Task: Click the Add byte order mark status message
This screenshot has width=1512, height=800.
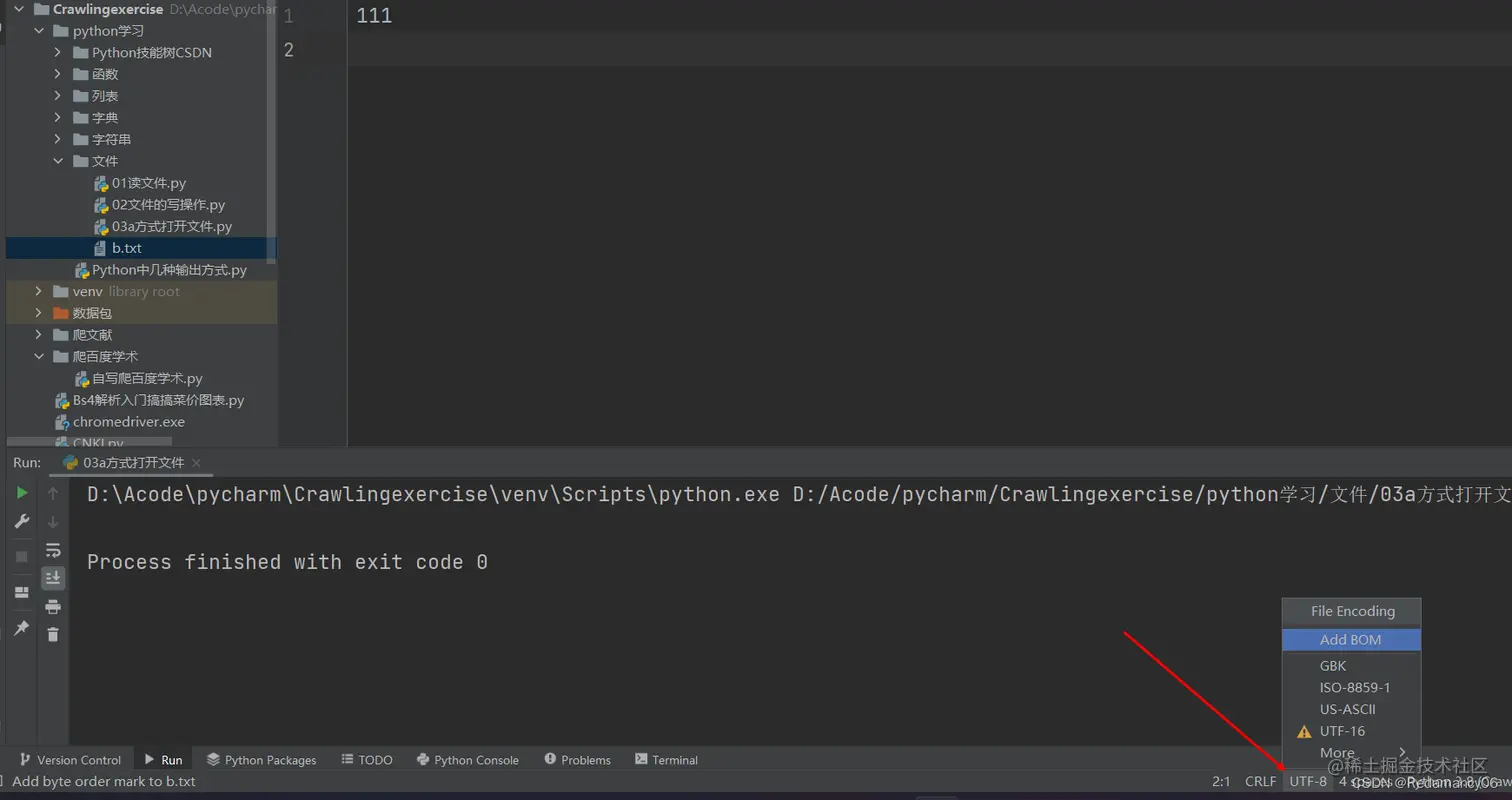Action: pyautogui.click(x=104, y=782)
